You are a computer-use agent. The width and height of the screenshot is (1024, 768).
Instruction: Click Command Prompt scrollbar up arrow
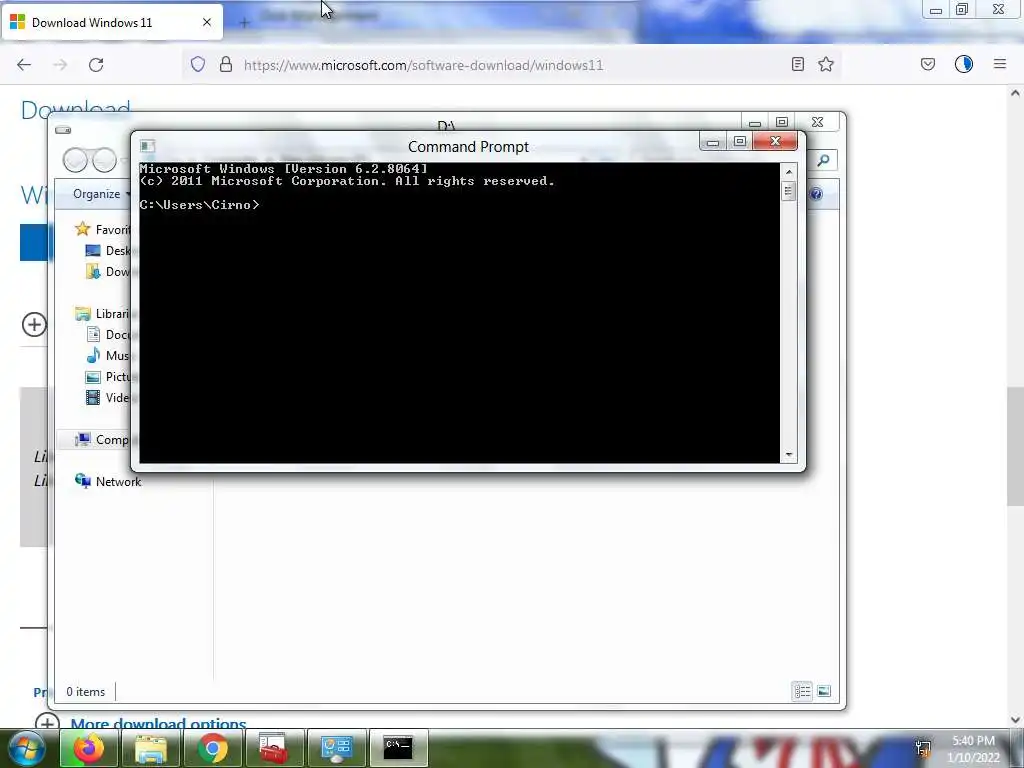pos(789,172)
